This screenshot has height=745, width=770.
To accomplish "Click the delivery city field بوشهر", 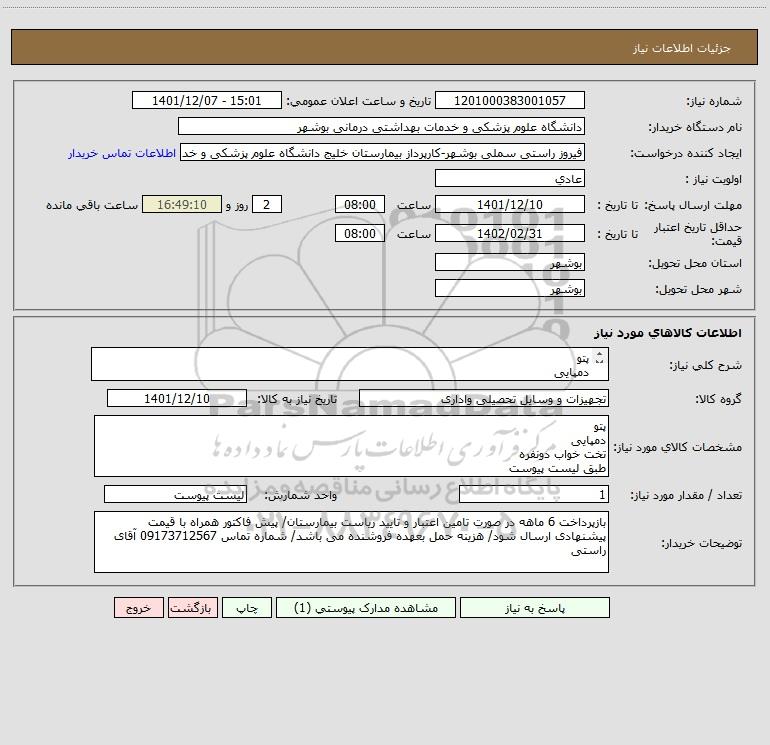I will 510,288.
